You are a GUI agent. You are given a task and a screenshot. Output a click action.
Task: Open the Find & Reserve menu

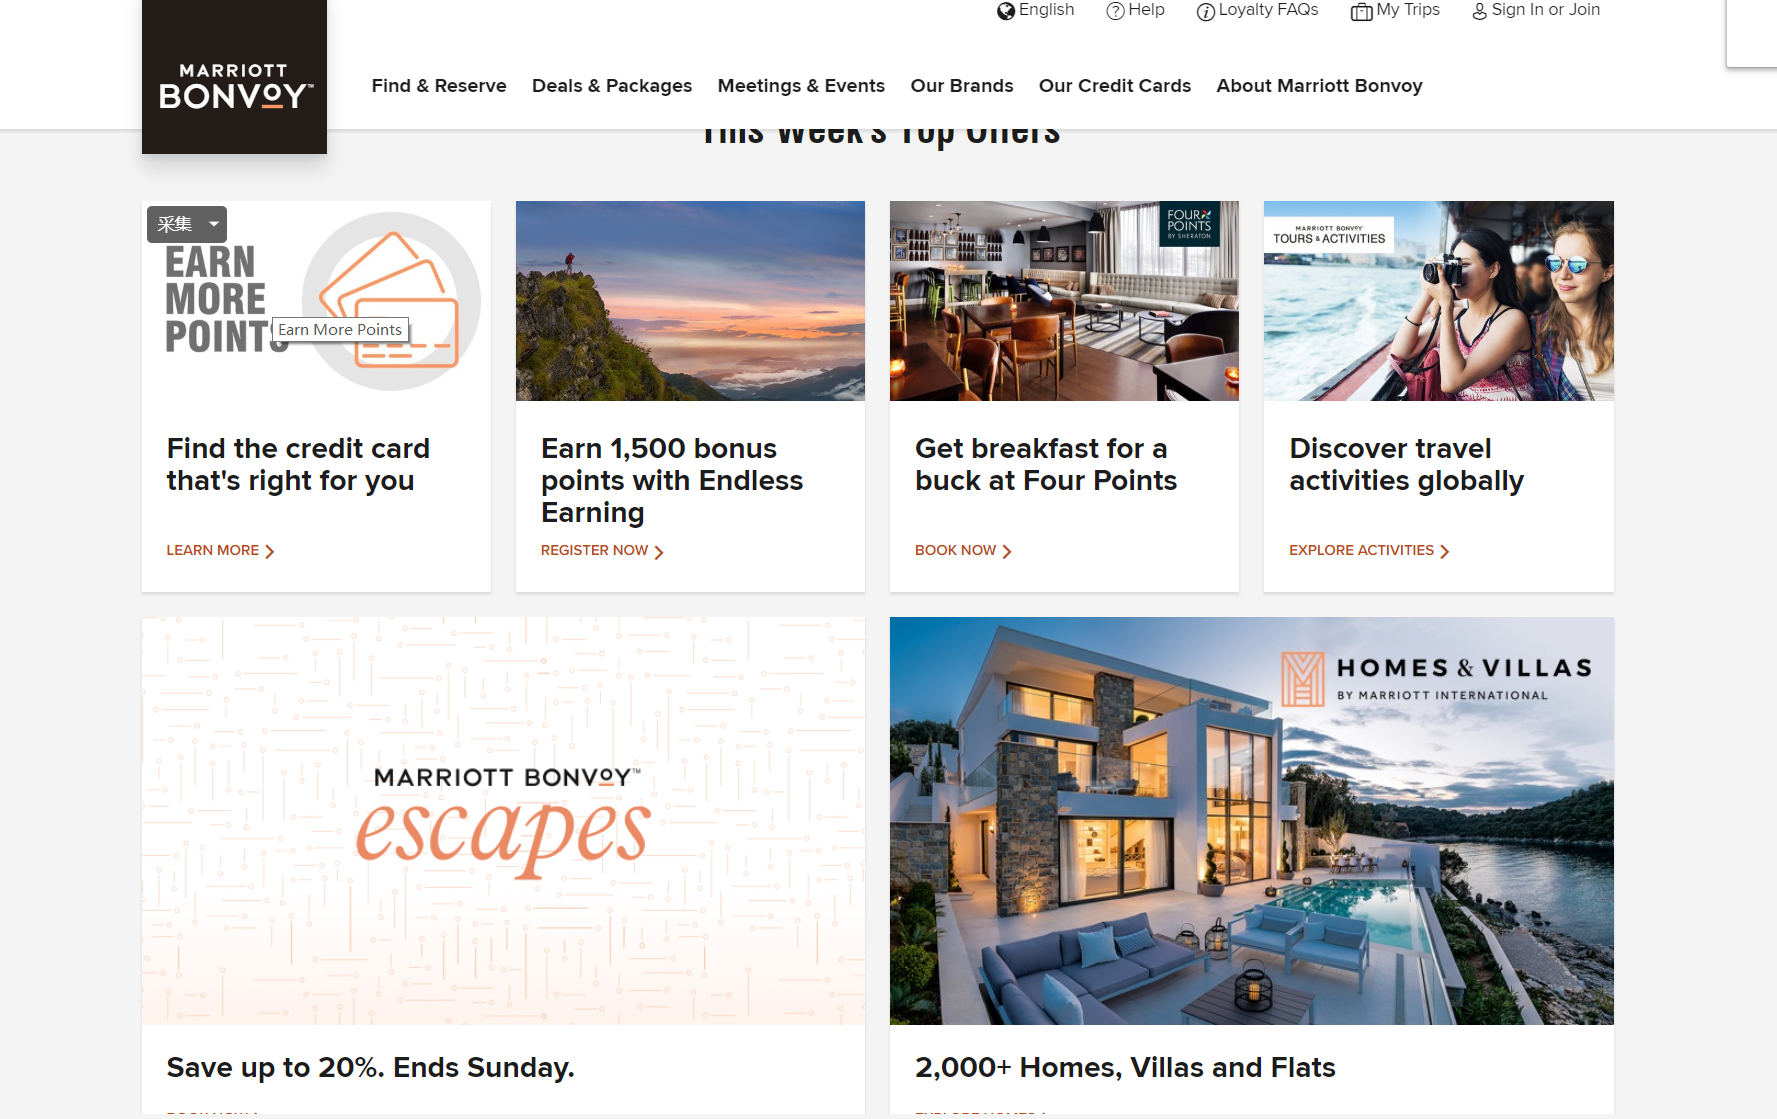coord(439,86)
